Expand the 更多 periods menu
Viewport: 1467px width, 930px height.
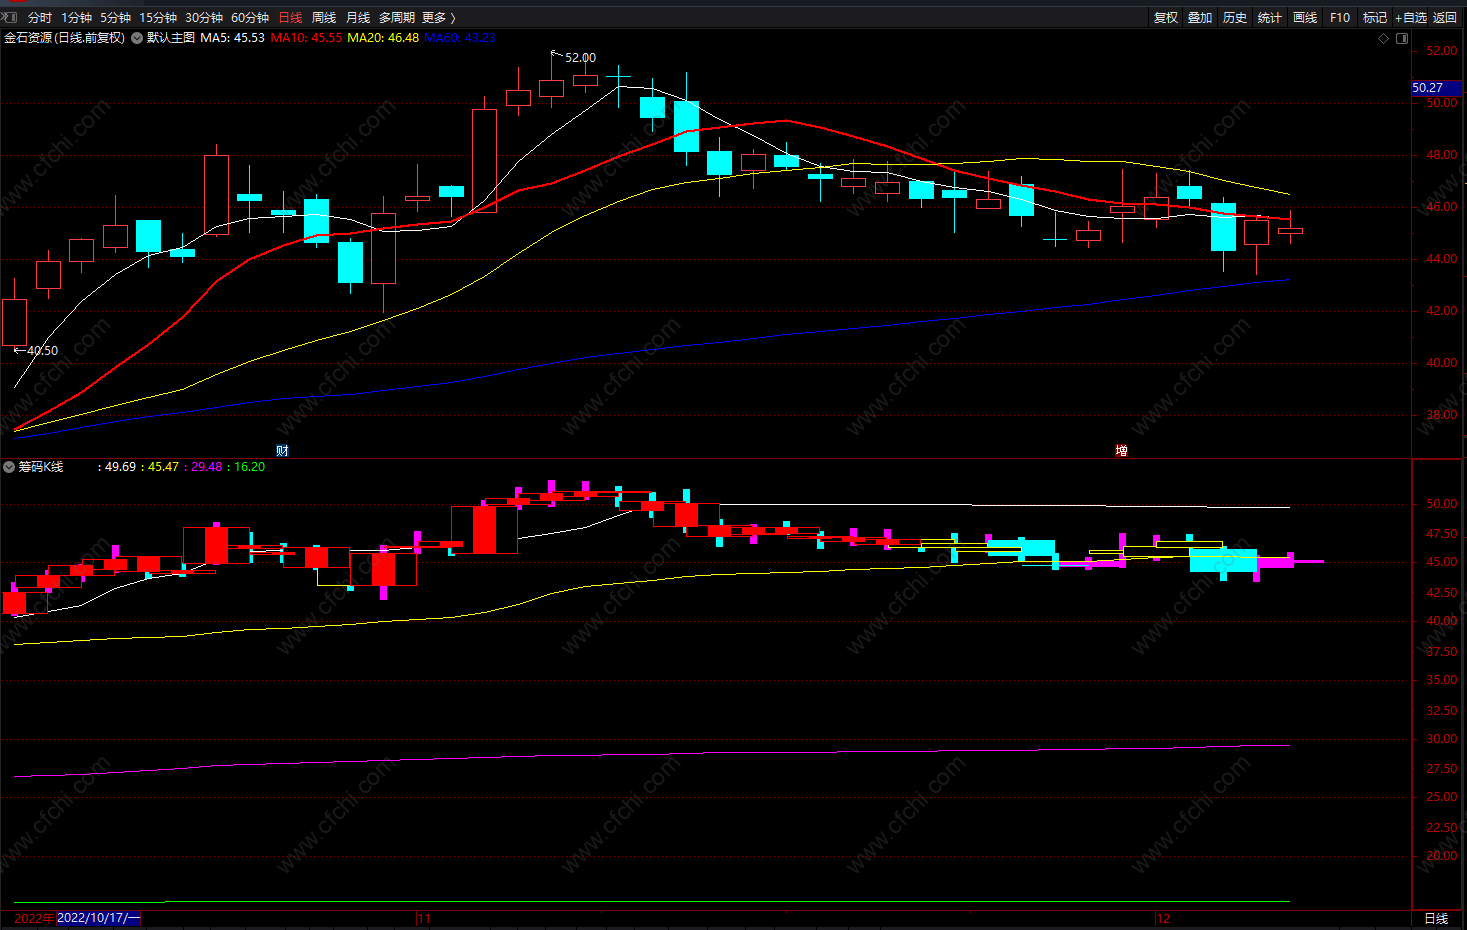tap(438, 17)
